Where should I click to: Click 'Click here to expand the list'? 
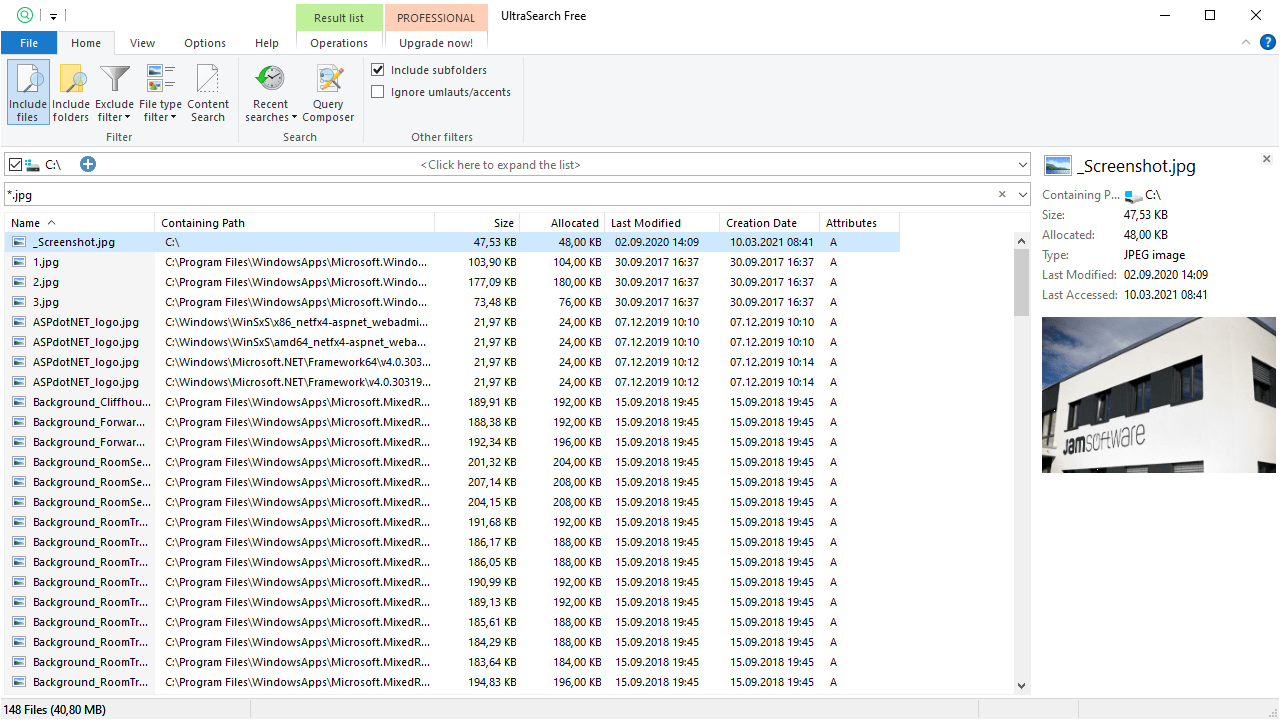[x=500, y=165]
